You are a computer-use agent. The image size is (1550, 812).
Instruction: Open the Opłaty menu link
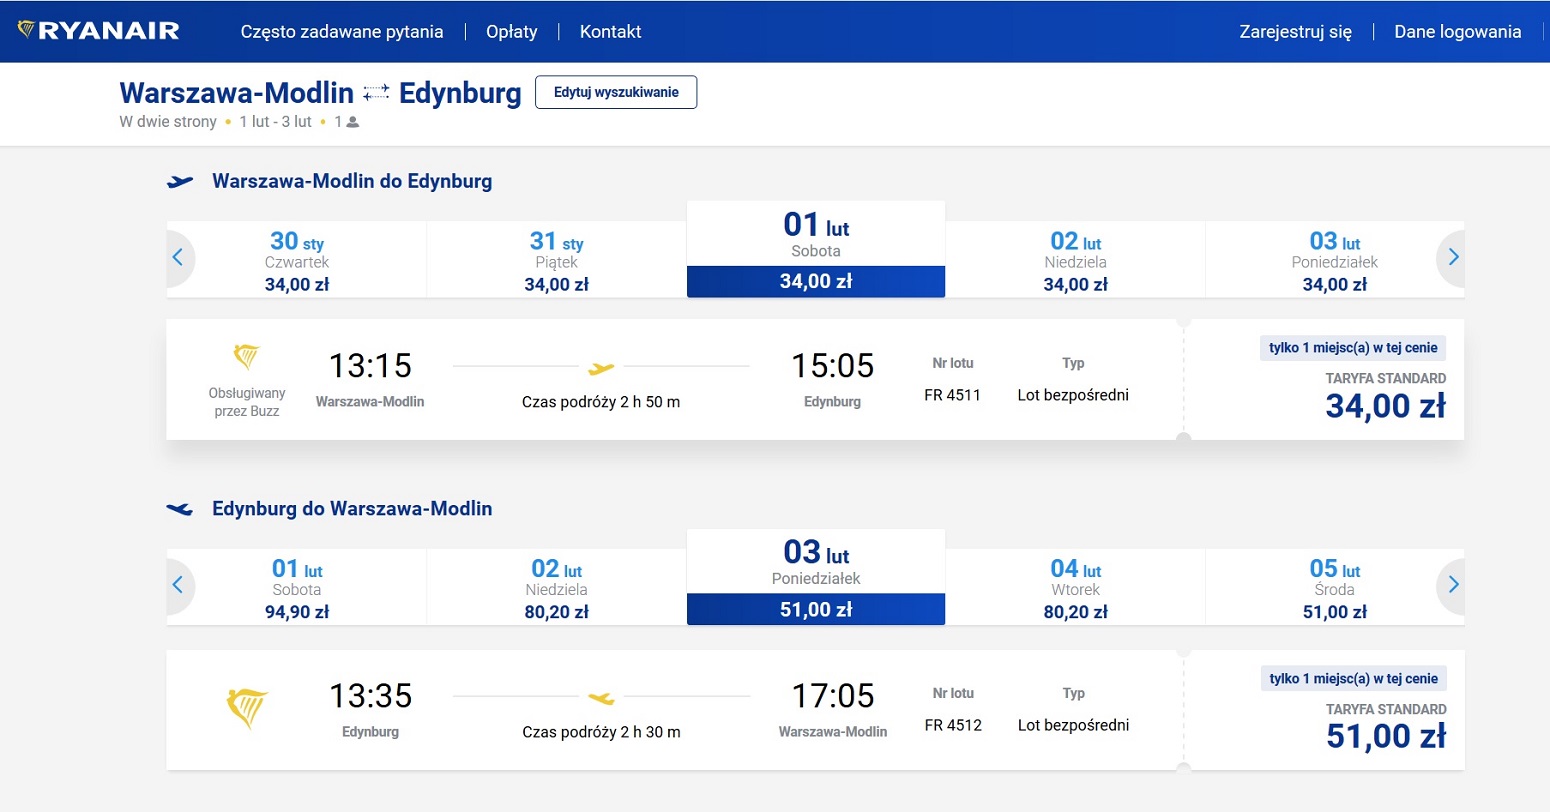tap(512, 32)
